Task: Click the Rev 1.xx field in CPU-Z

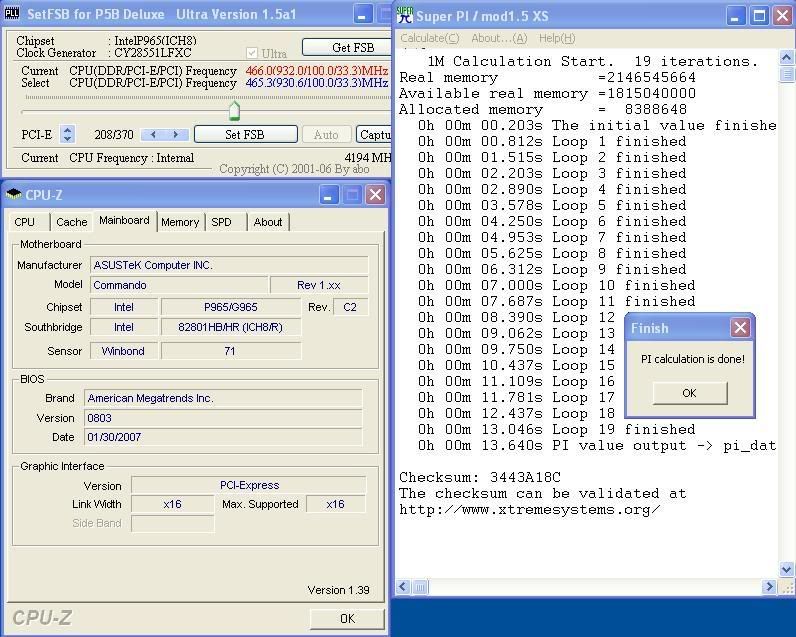Action: (x=319, y=285)
